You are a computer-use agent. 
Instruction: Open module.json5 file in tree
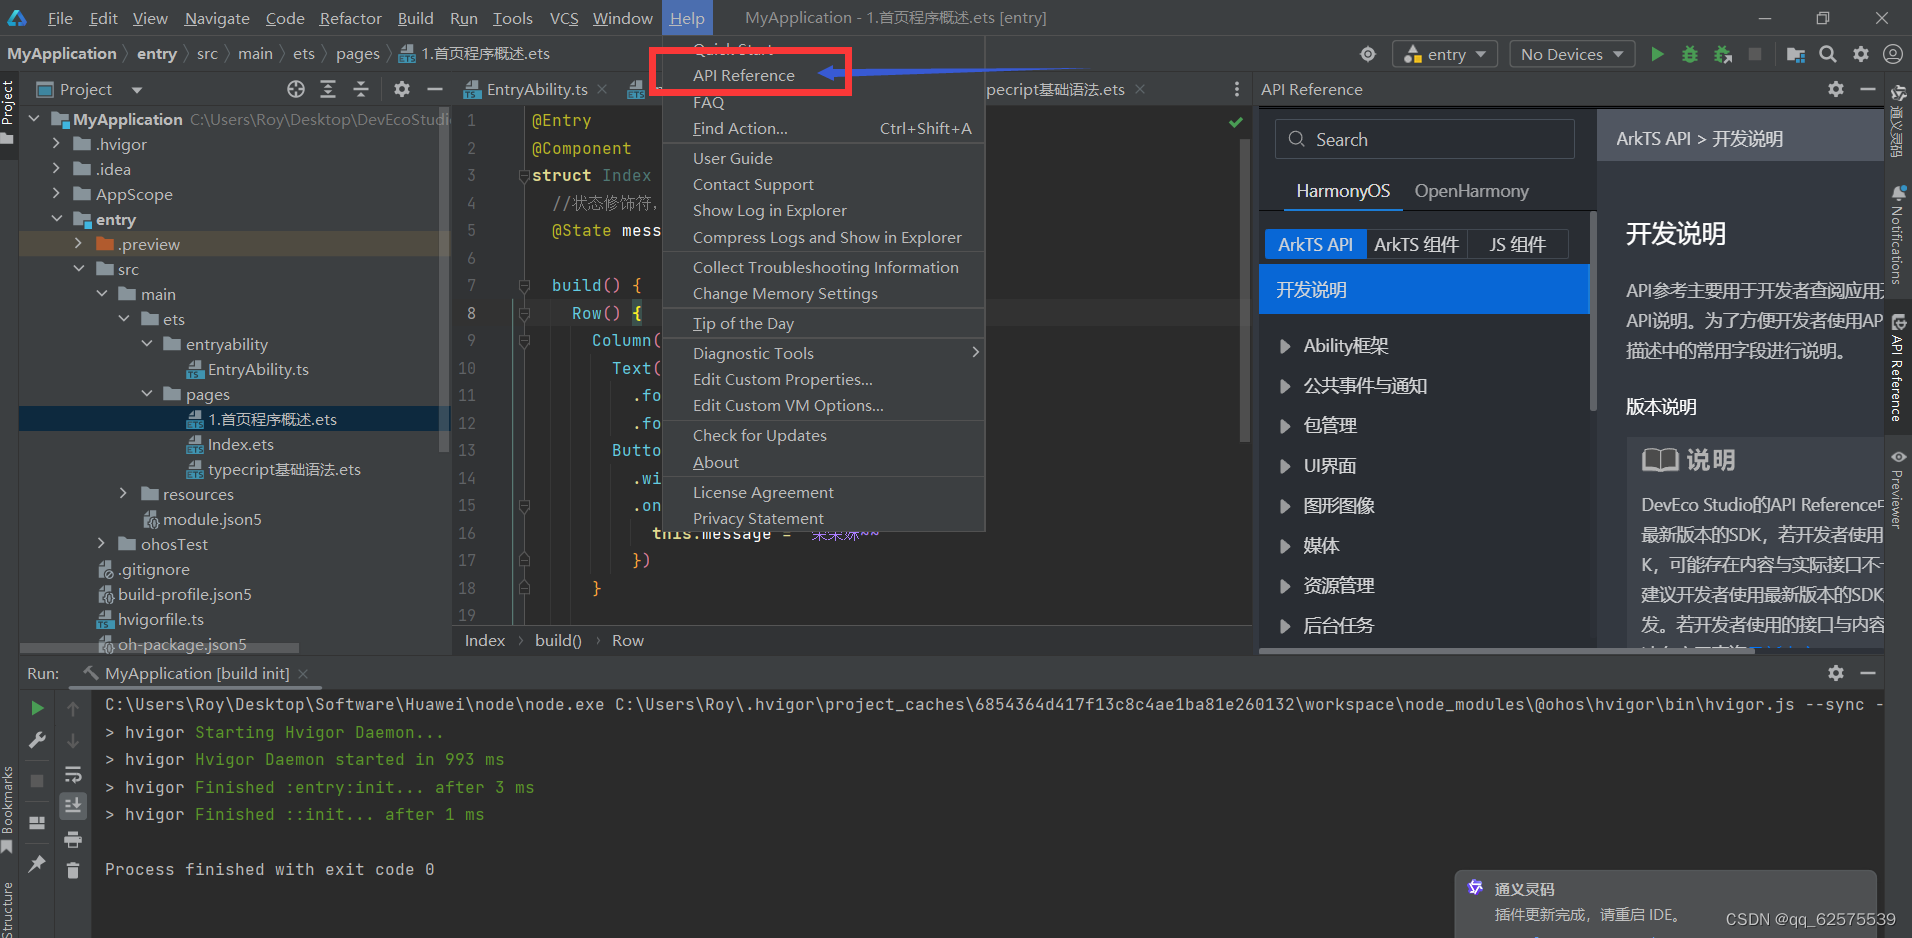212,519
